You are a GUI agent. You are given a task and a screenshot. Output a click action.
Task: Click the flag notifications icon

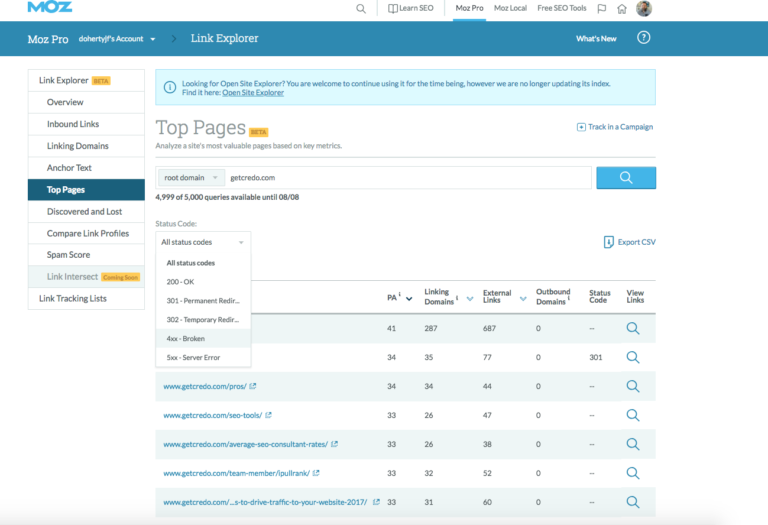pyautogui.click(x=602, y=8)
